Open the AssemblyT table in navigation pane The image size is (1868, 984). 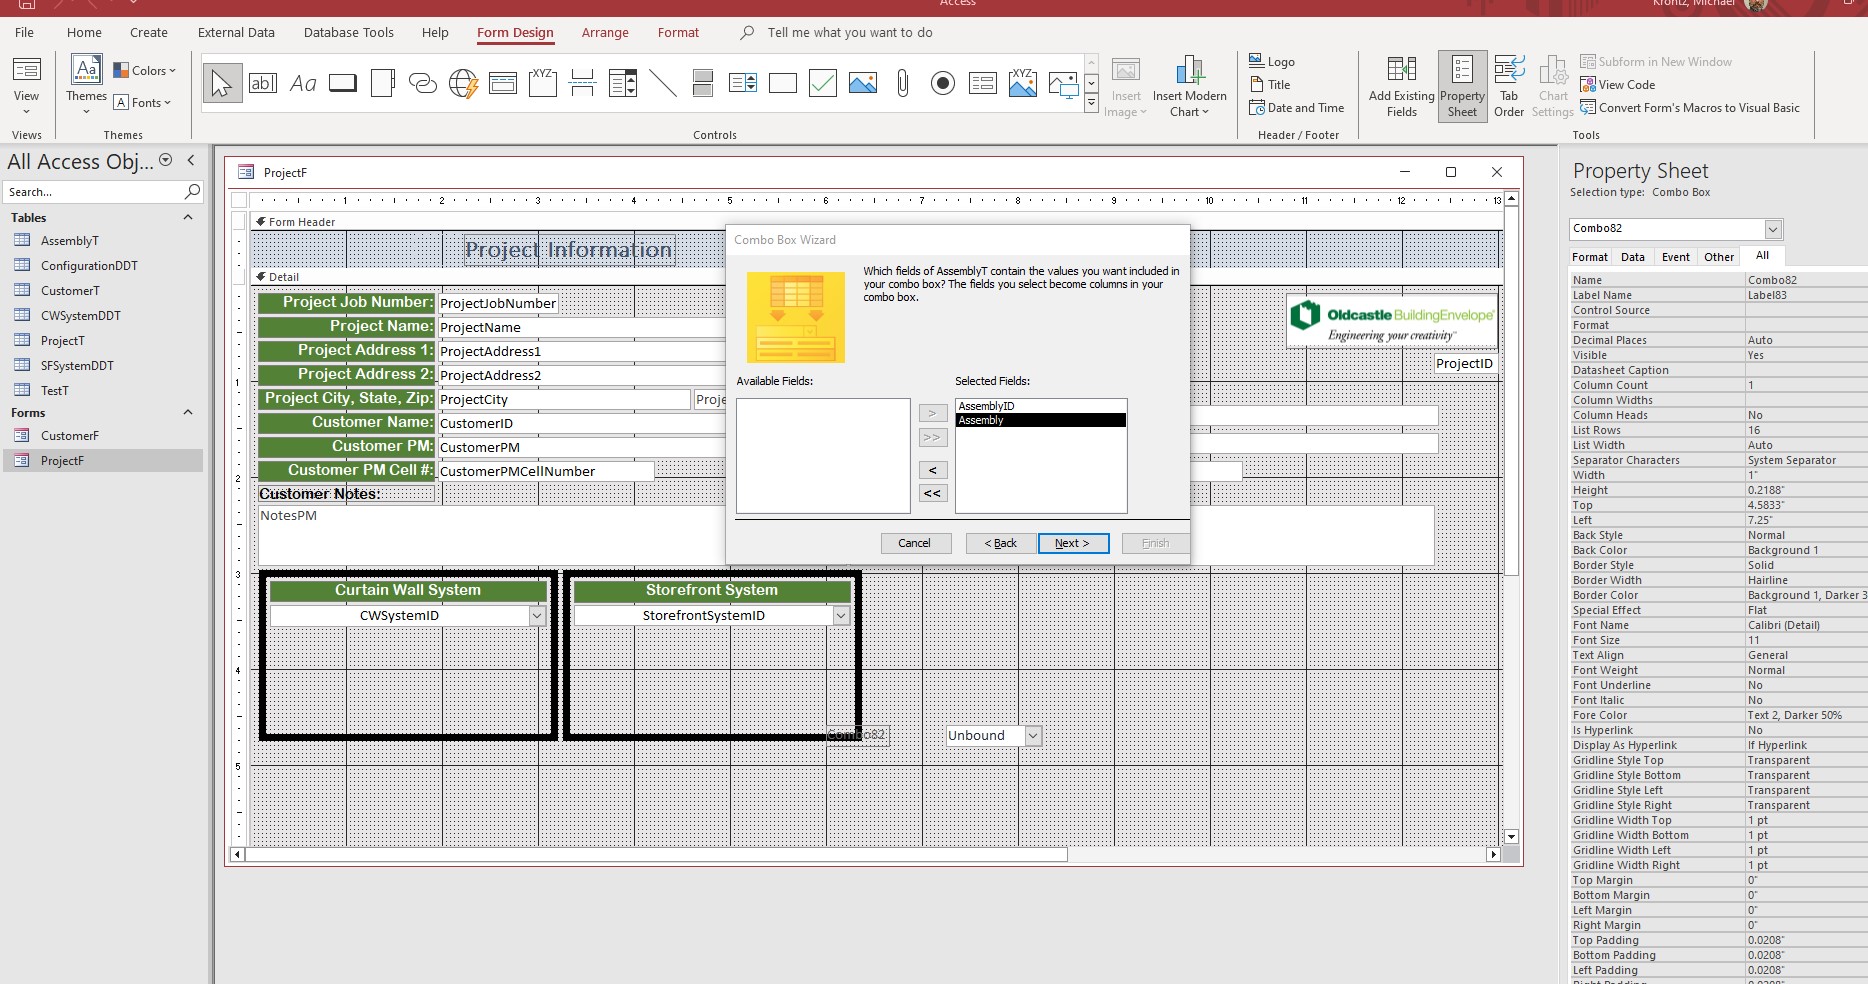[69, 241]
